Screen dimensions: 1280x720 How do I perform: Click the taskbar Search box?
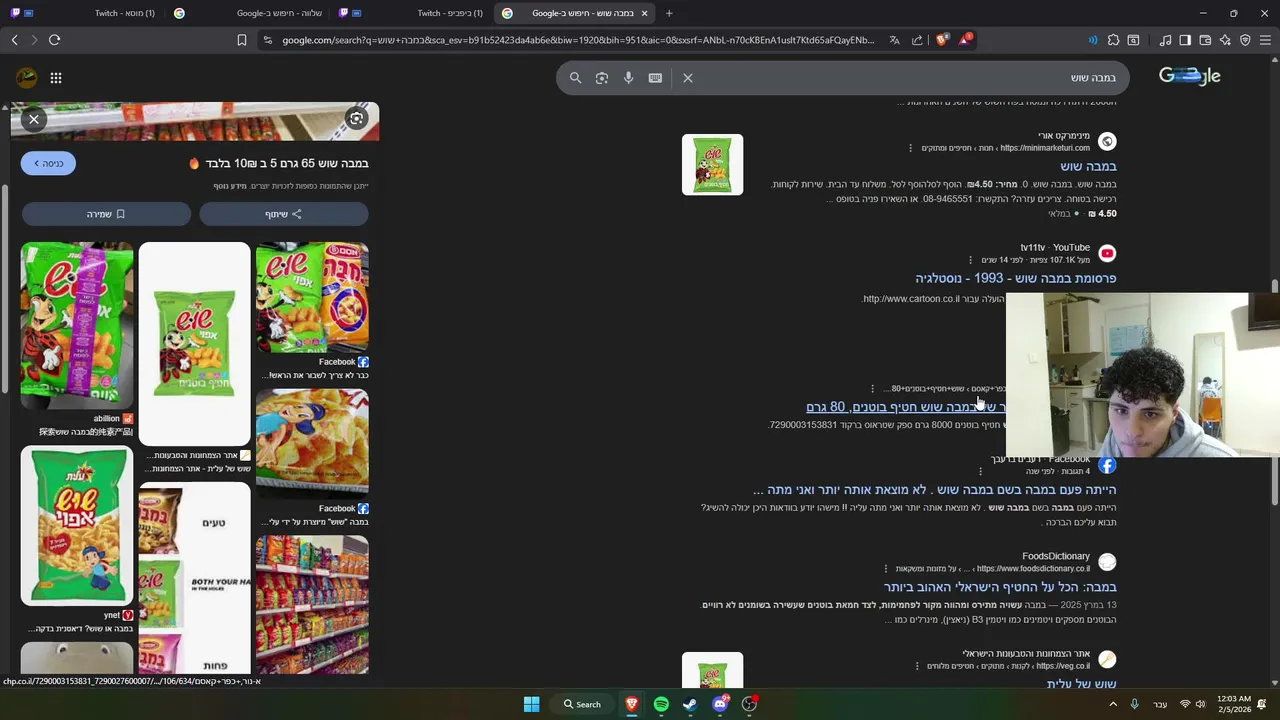582,704
